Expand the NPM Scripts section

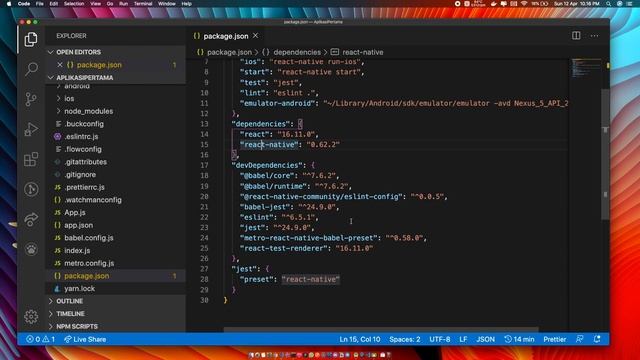pyautogui.click(x=77, y=326)
